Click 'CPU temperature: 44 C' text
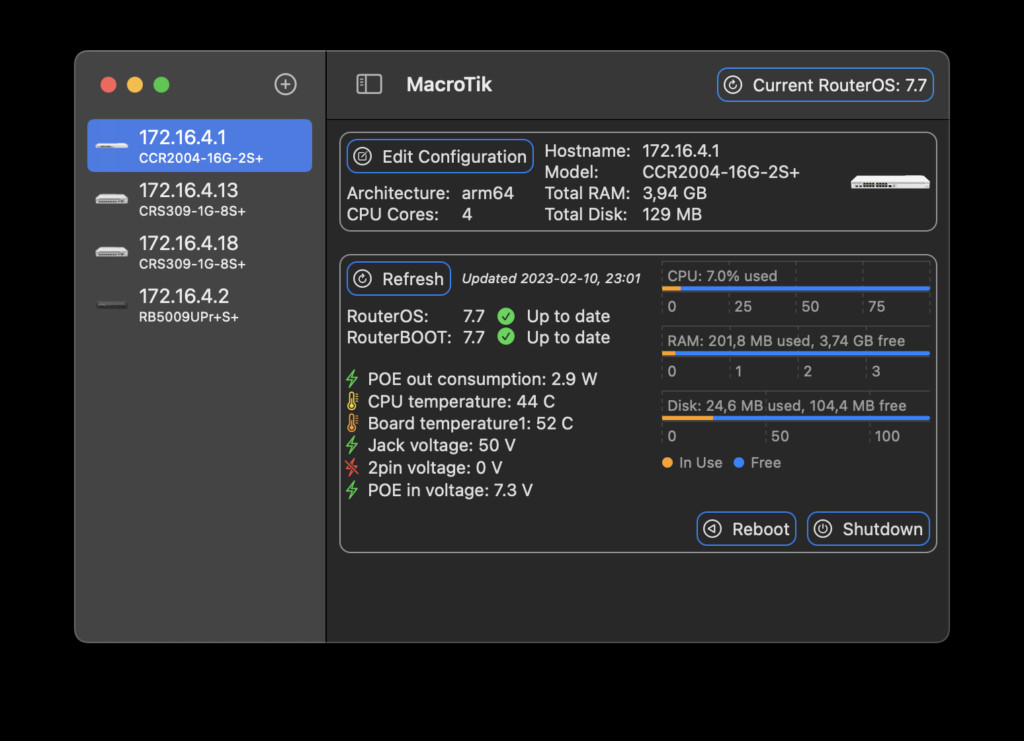Viewport: 1024px width, 741px height. 461,401
